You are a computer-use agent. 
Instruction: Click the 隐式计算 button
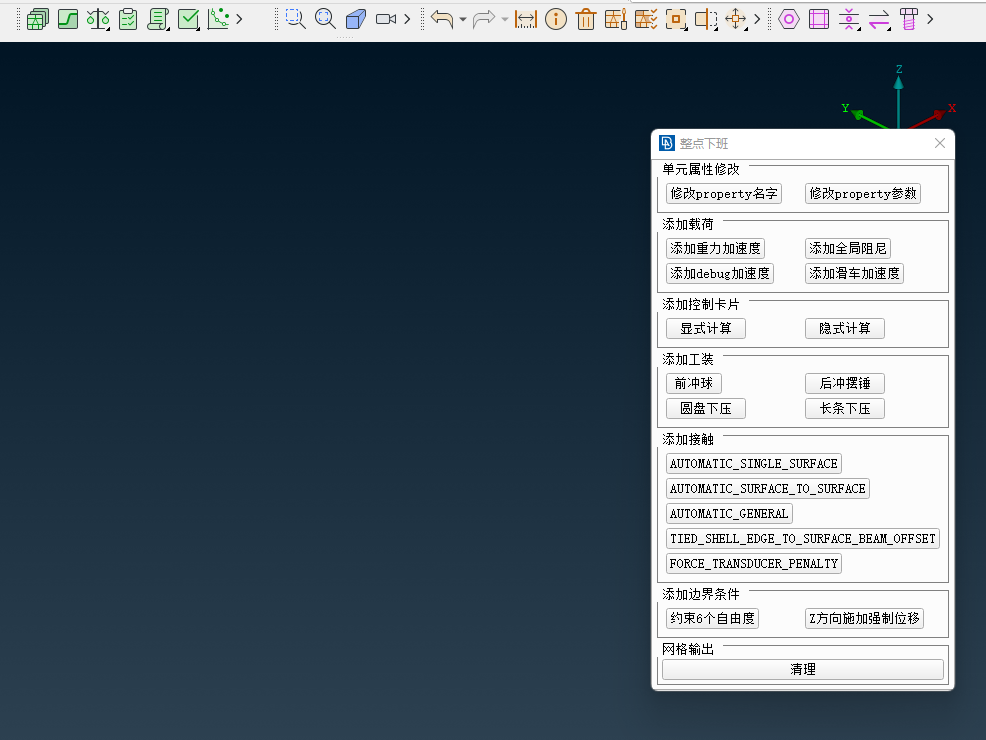pos(845,328)
